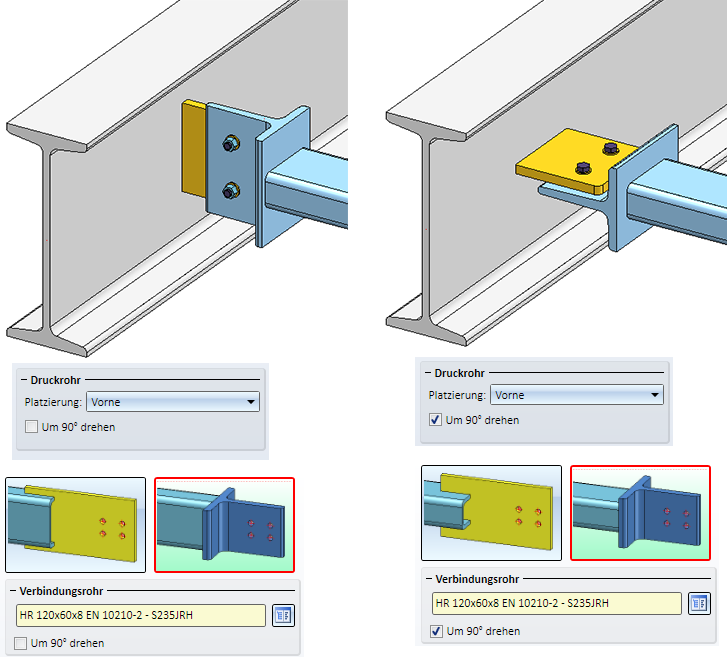Uncheck right Druckrohr 'Um 90° drehen' checkbox

pyautogui.click(x=435, y=420)
